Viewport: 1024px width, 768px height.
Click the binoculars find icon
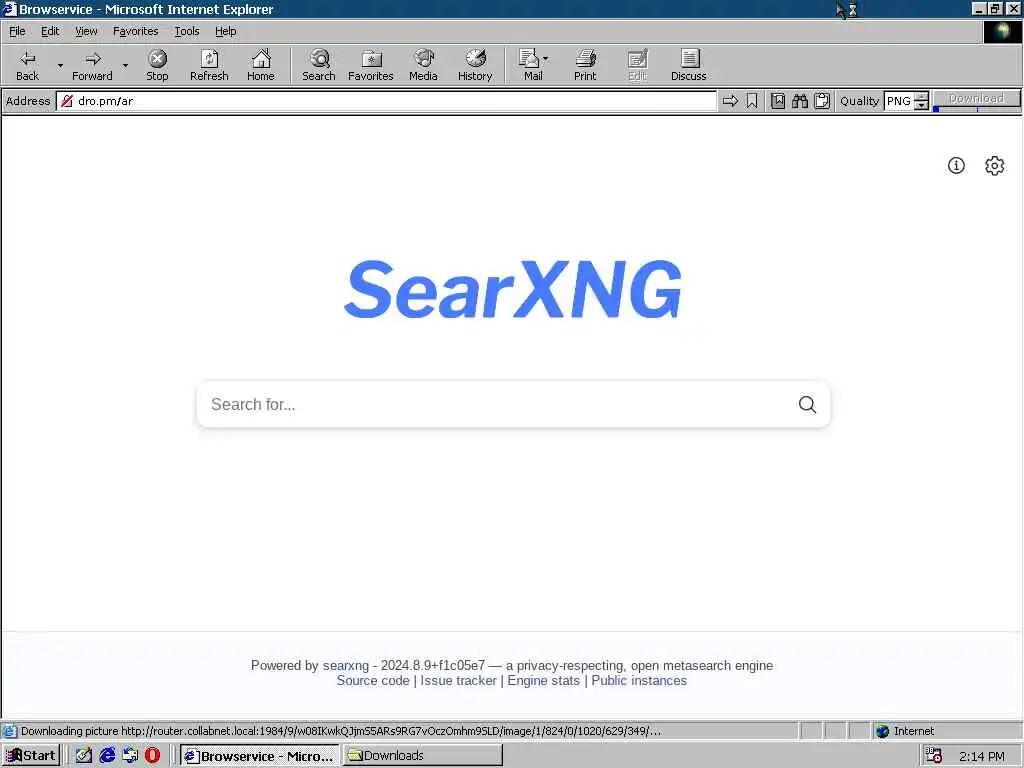click(x=800, y=101)
